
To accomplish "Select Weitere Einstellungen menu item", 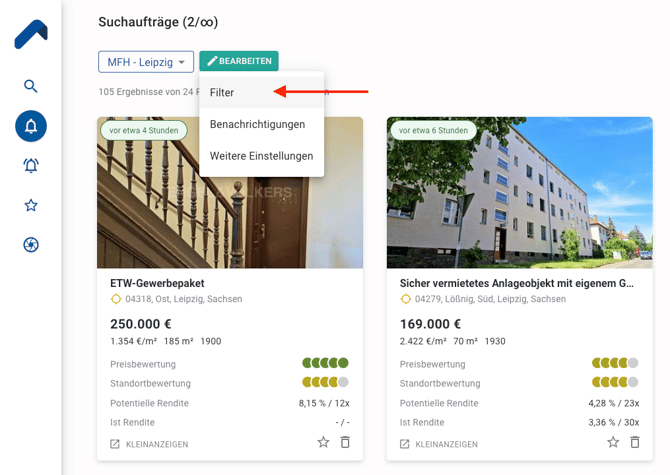I will [261, 156].
